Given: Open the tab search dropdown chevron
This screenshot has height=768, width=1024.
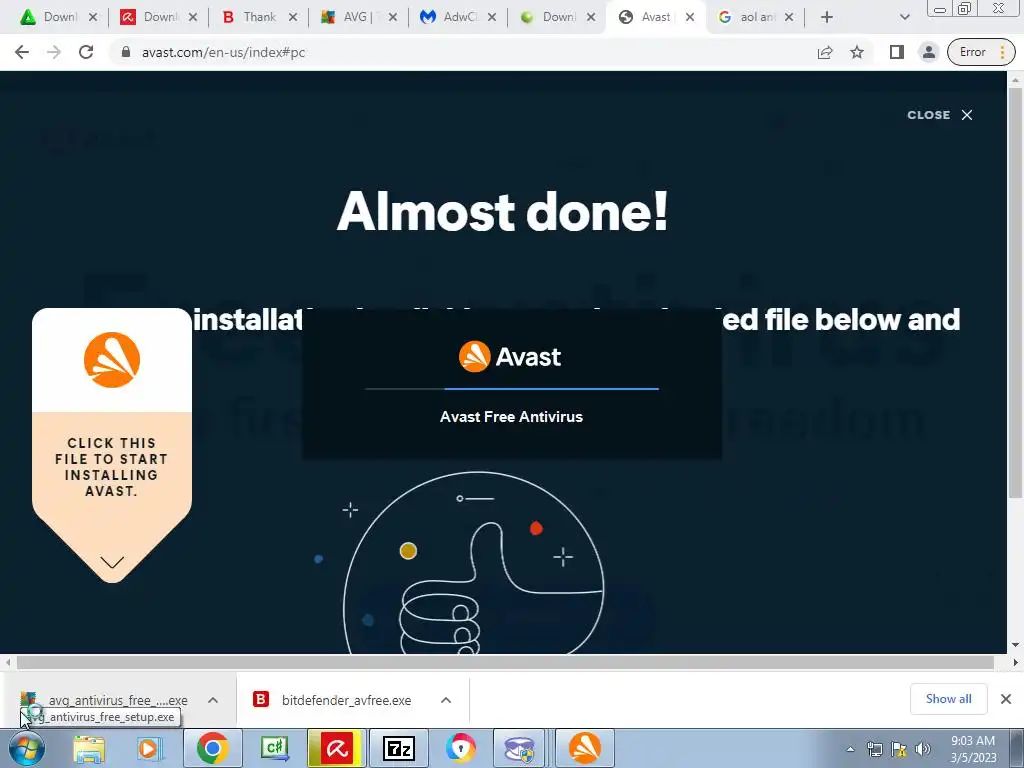Looking at the screenshot, I should coord(904,18).
